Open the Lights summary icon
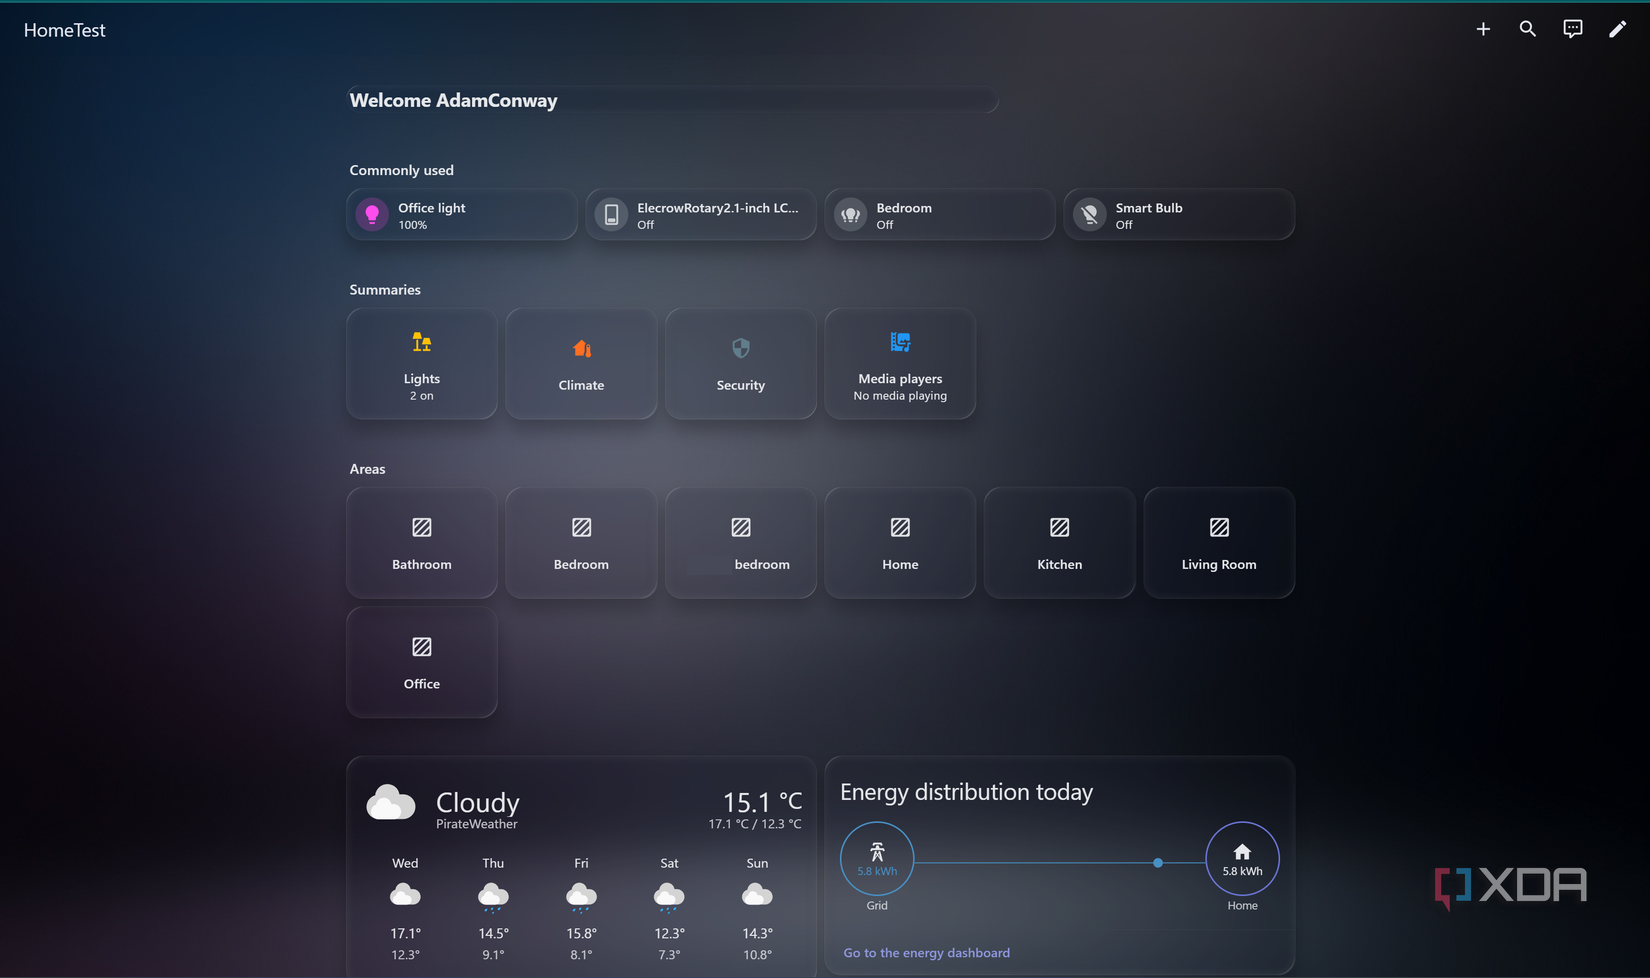 pyautogui.click(x=421, y=341)
